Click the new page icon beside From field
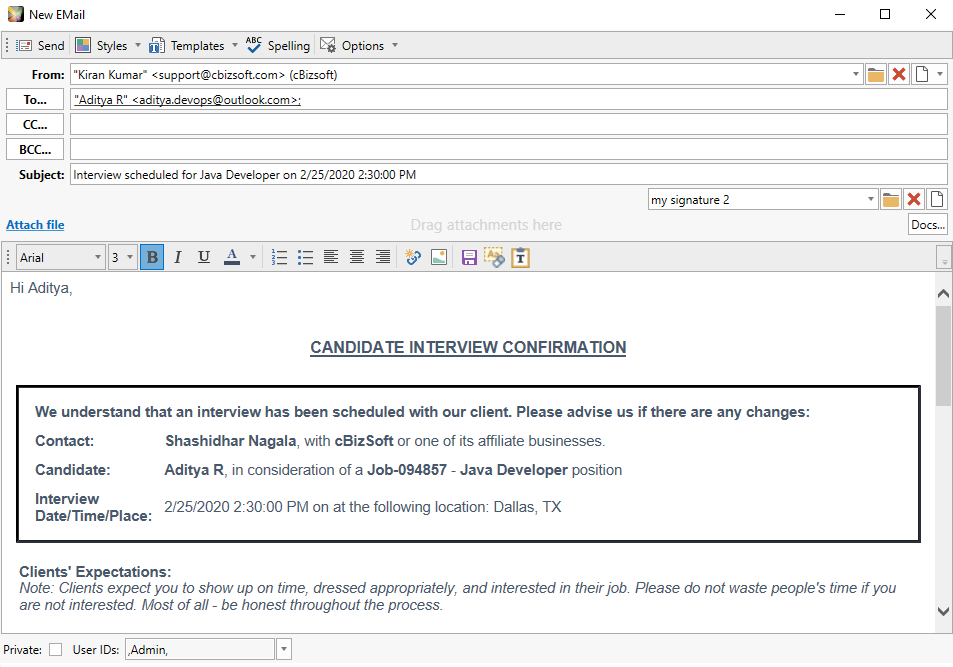953x667 pixels. pos(922,74)
